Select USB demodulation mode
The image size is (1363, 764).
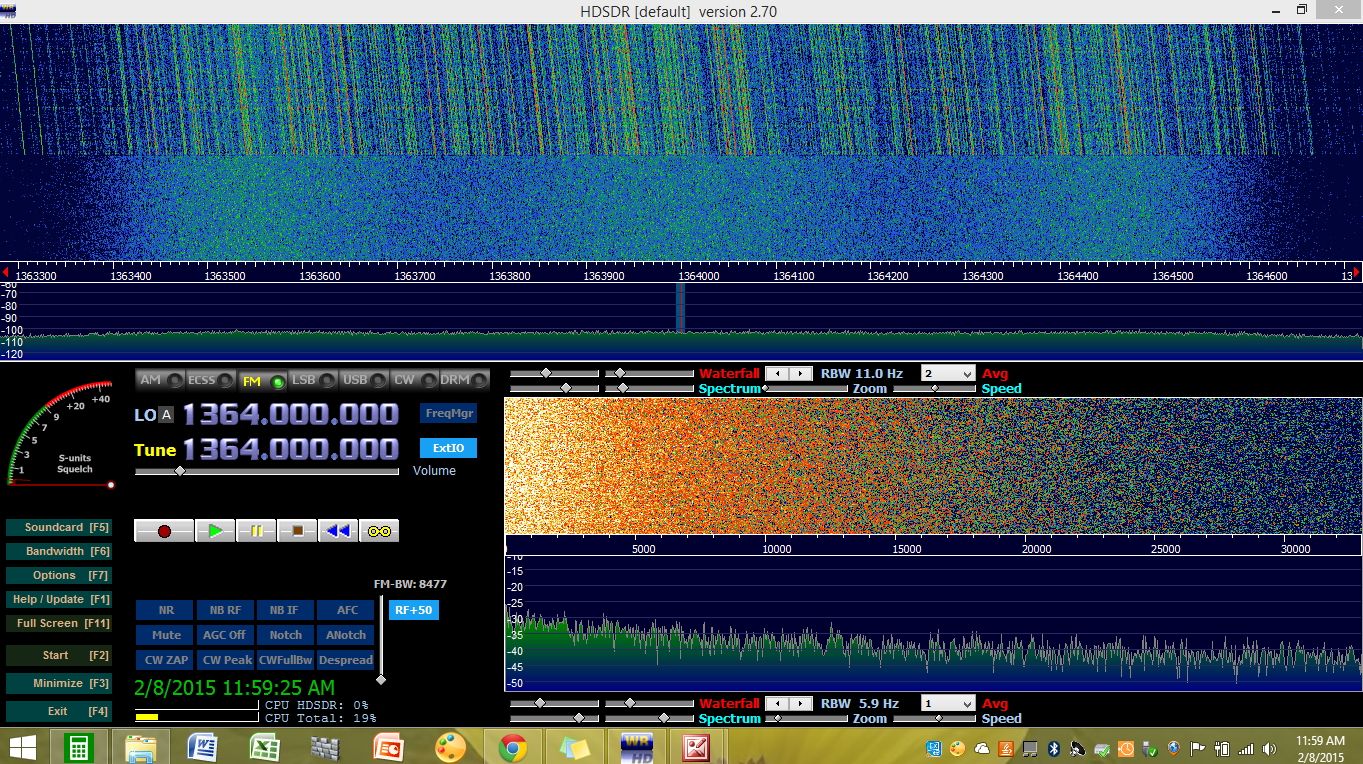click(x=364, y=380)
